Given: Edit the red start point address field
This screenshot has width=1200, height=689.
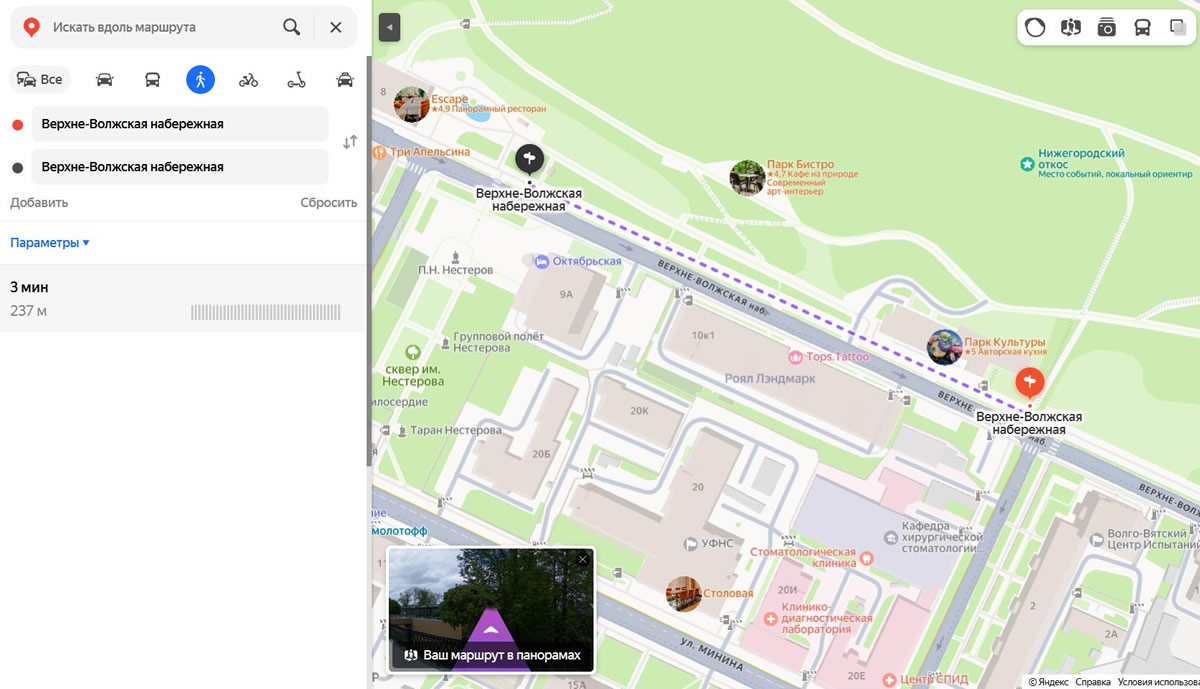Looking at the screenshot, I should click(180, 124).
